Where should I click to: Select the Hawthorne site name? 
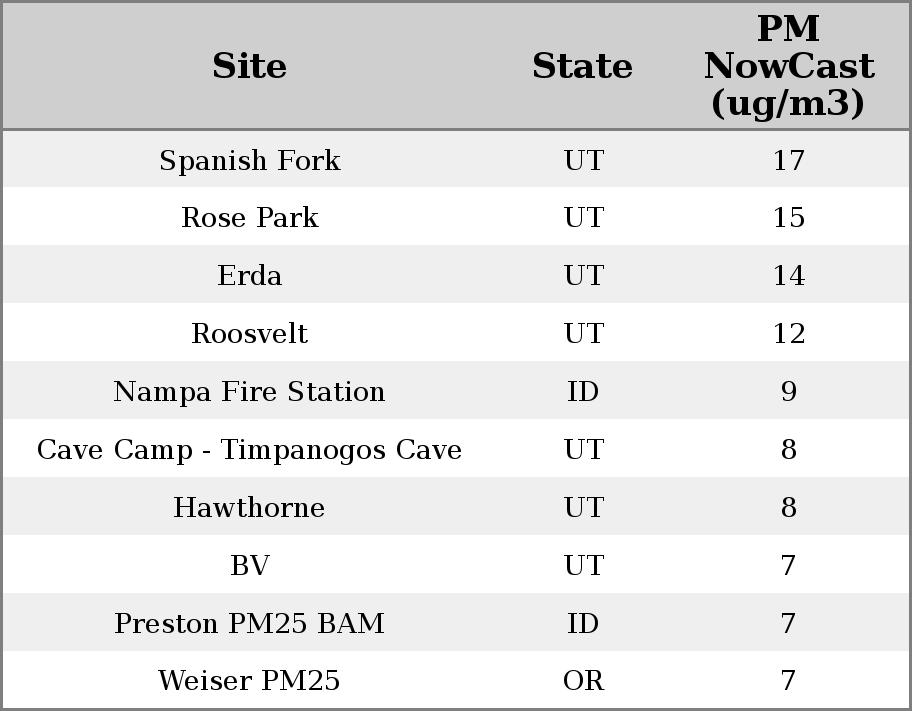click(249, 508)
